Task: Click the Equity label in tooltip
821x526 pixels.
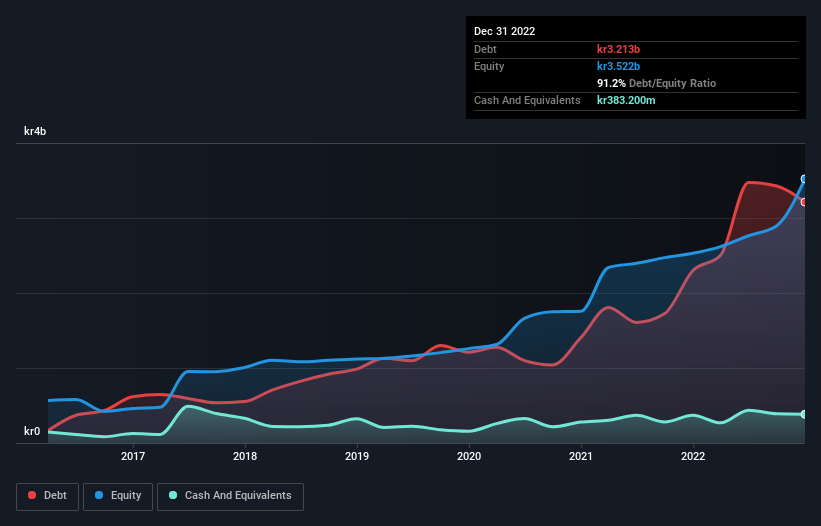Action: (489, 66)
